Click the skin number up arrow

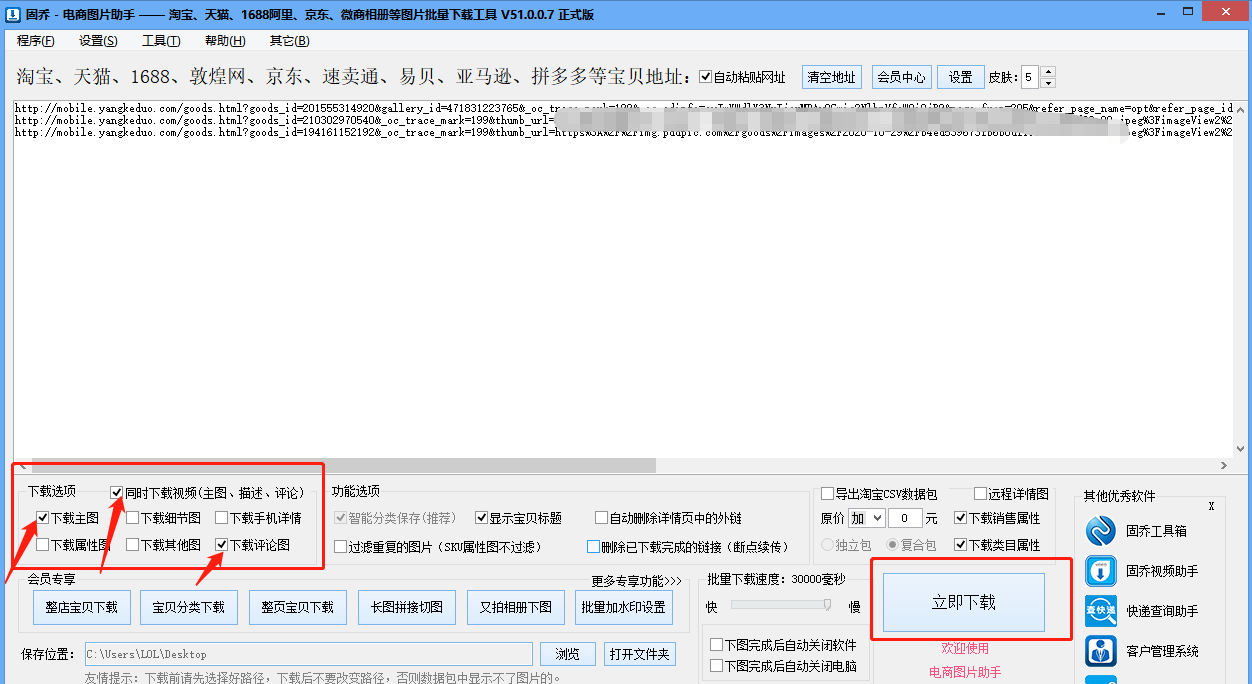pyautogui.click(x=1047, y=71)
